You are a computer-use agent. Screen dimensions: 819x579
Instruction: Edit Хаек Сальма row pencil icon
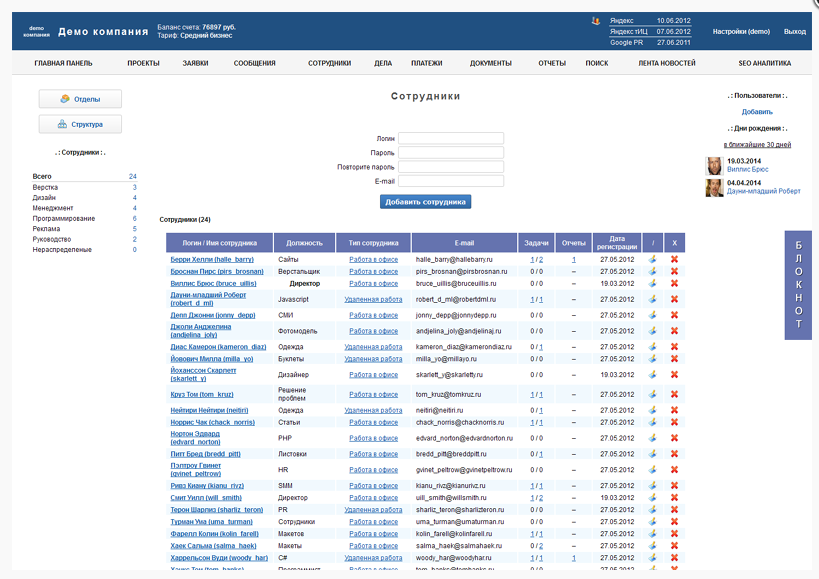pos(652,546)
